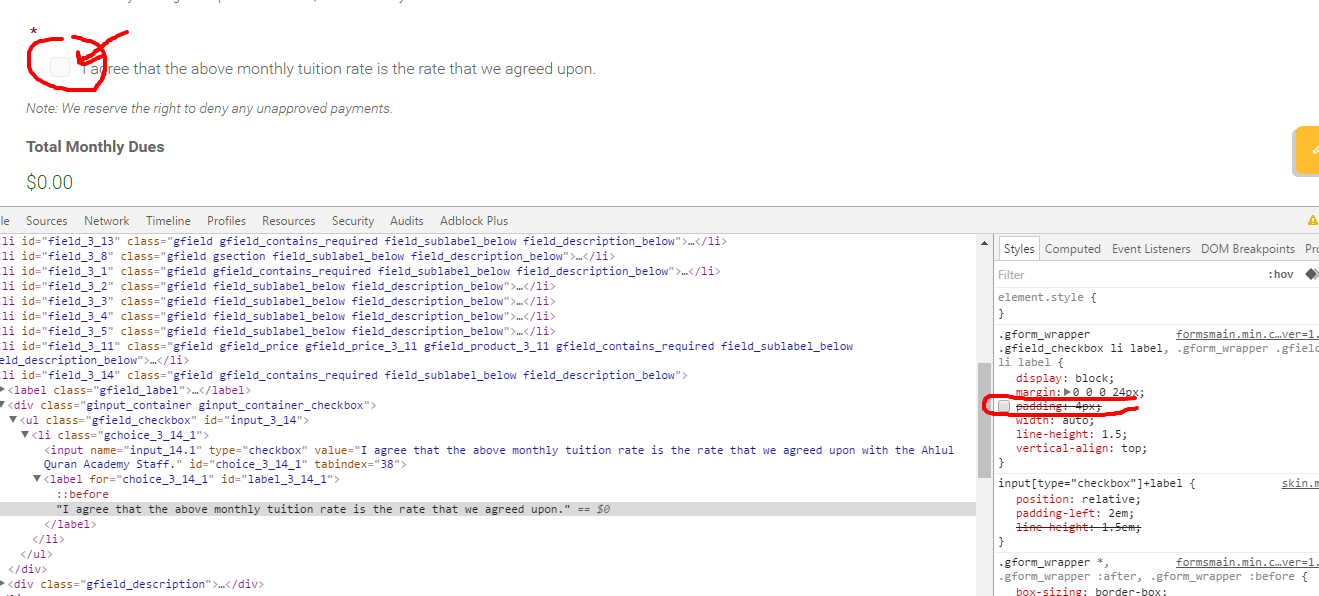Expand the div gfield_description node
Screen dimensions: 1319x596
(x=3, y=584)
